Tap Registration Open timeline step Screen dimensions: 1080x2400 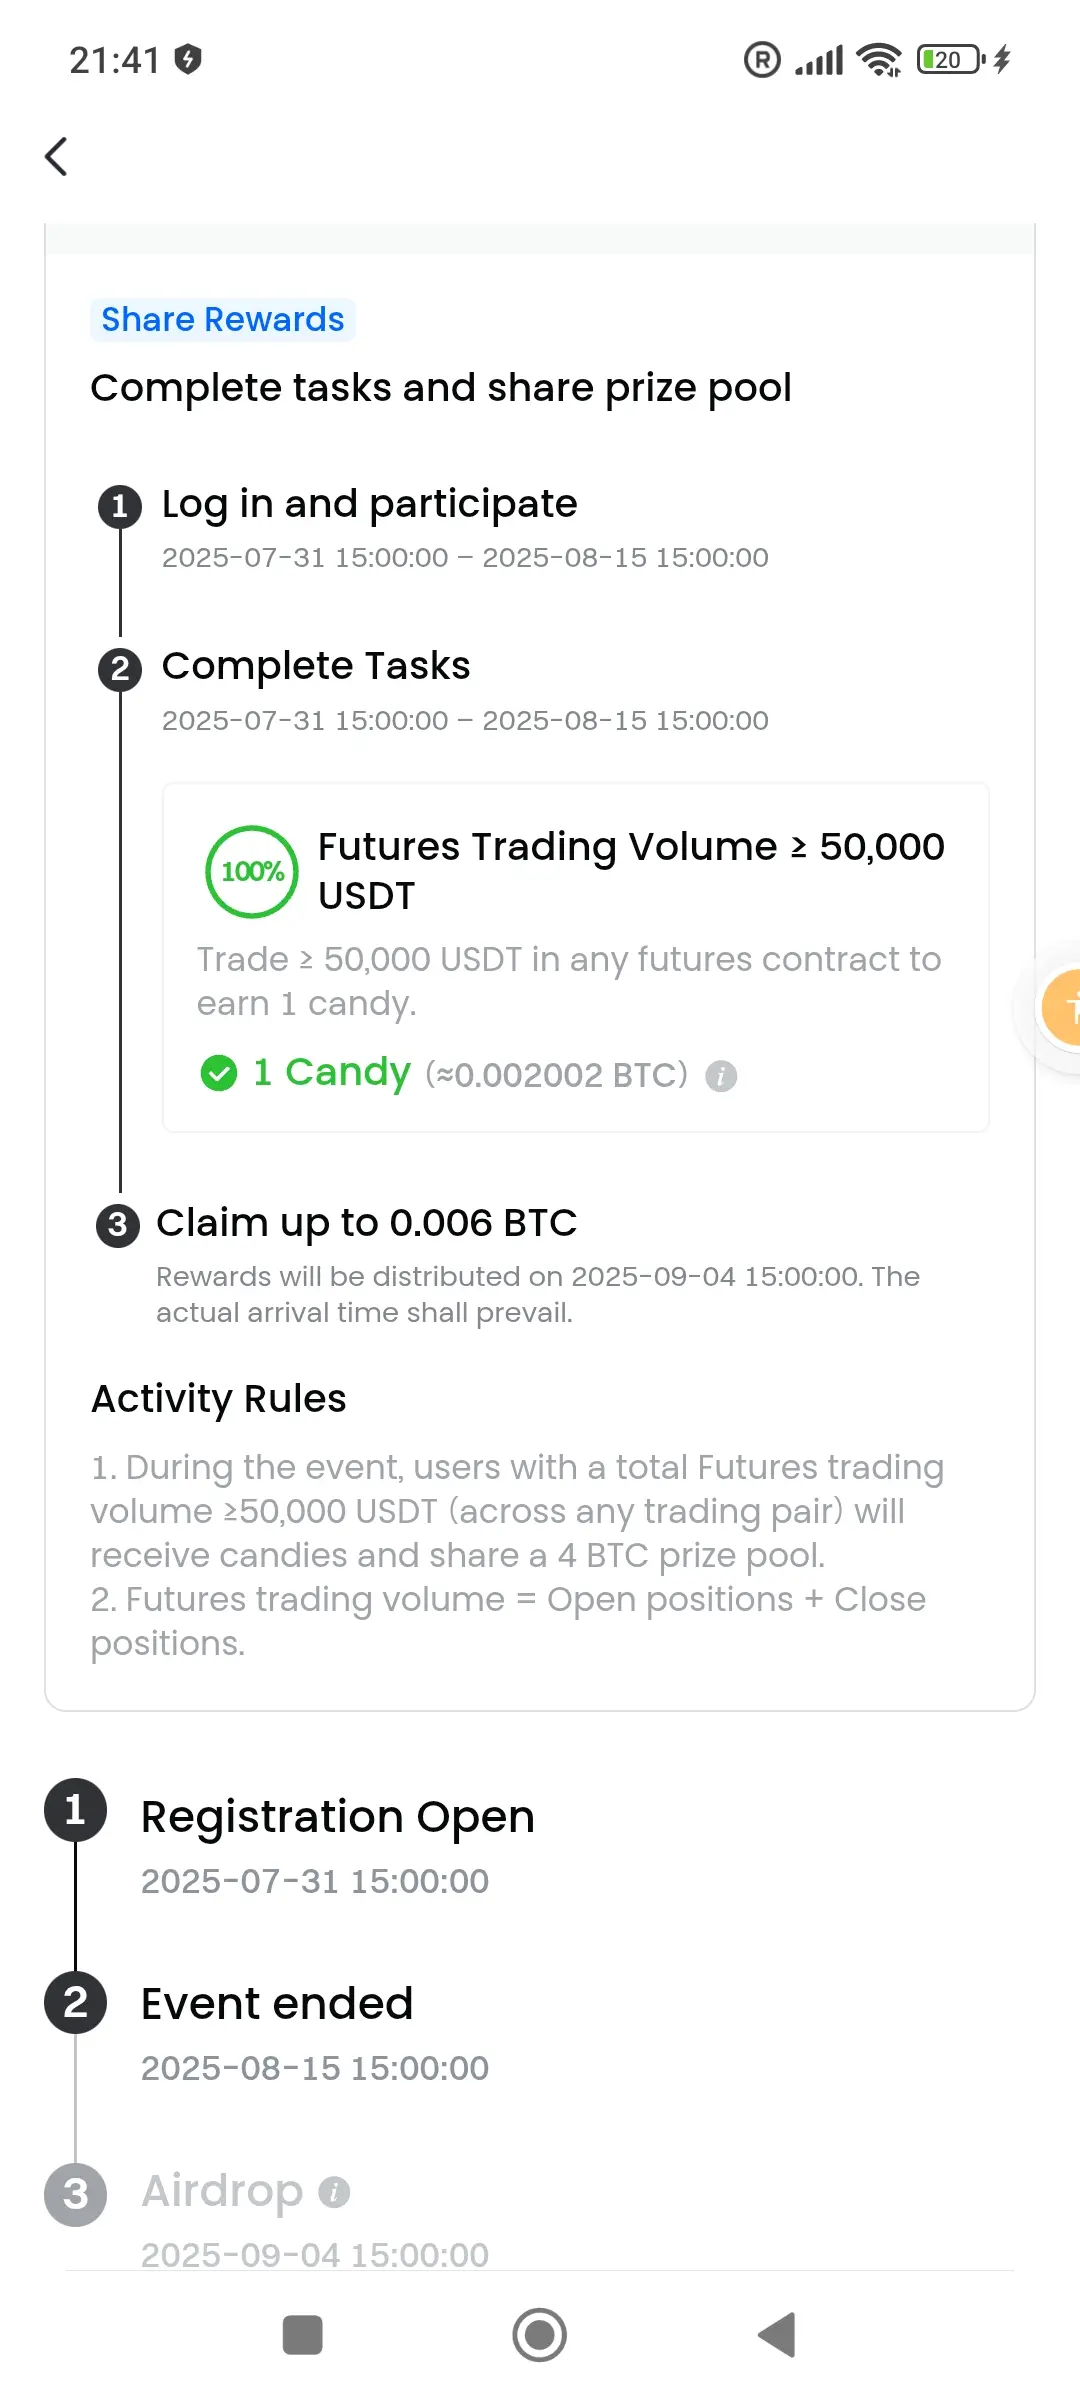(x=338, y=1817)
